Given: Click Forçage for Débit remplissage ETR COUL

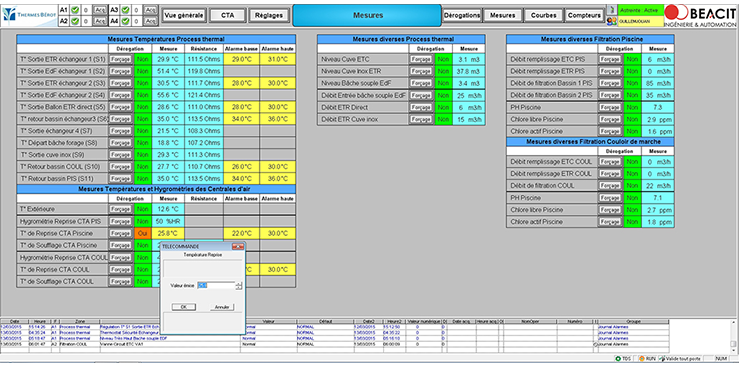Looking at the screenshot, I should pyautogui.click(x=610, y=174).
